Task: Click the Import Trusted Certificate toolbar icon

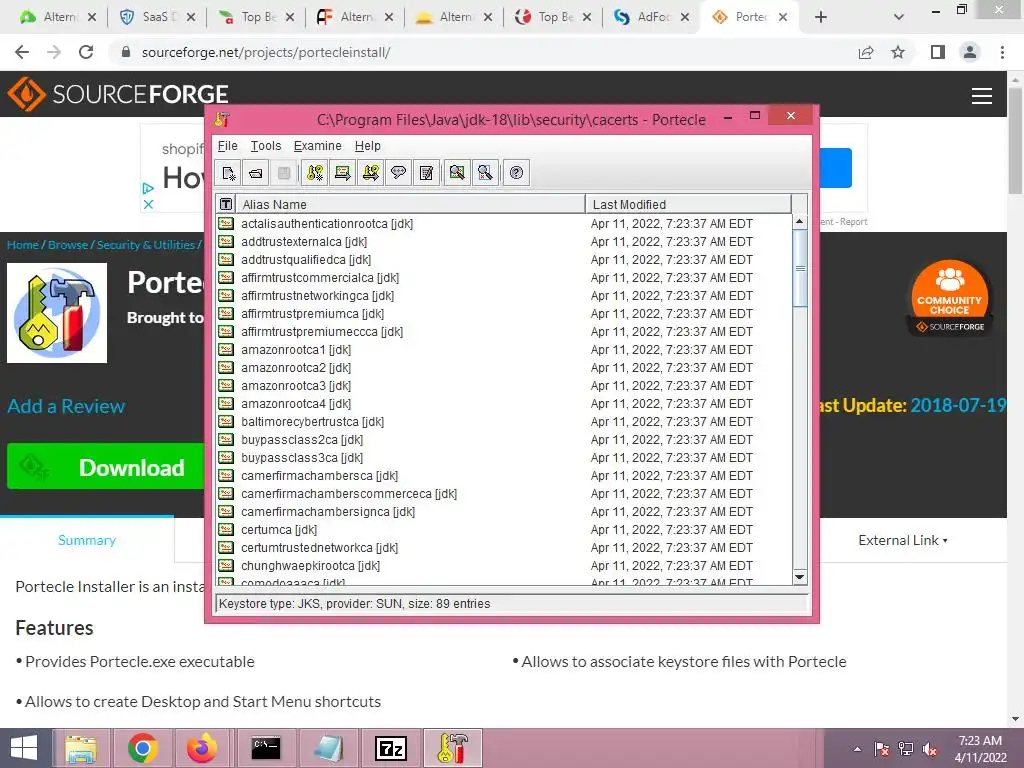Action: click(342, 173)
